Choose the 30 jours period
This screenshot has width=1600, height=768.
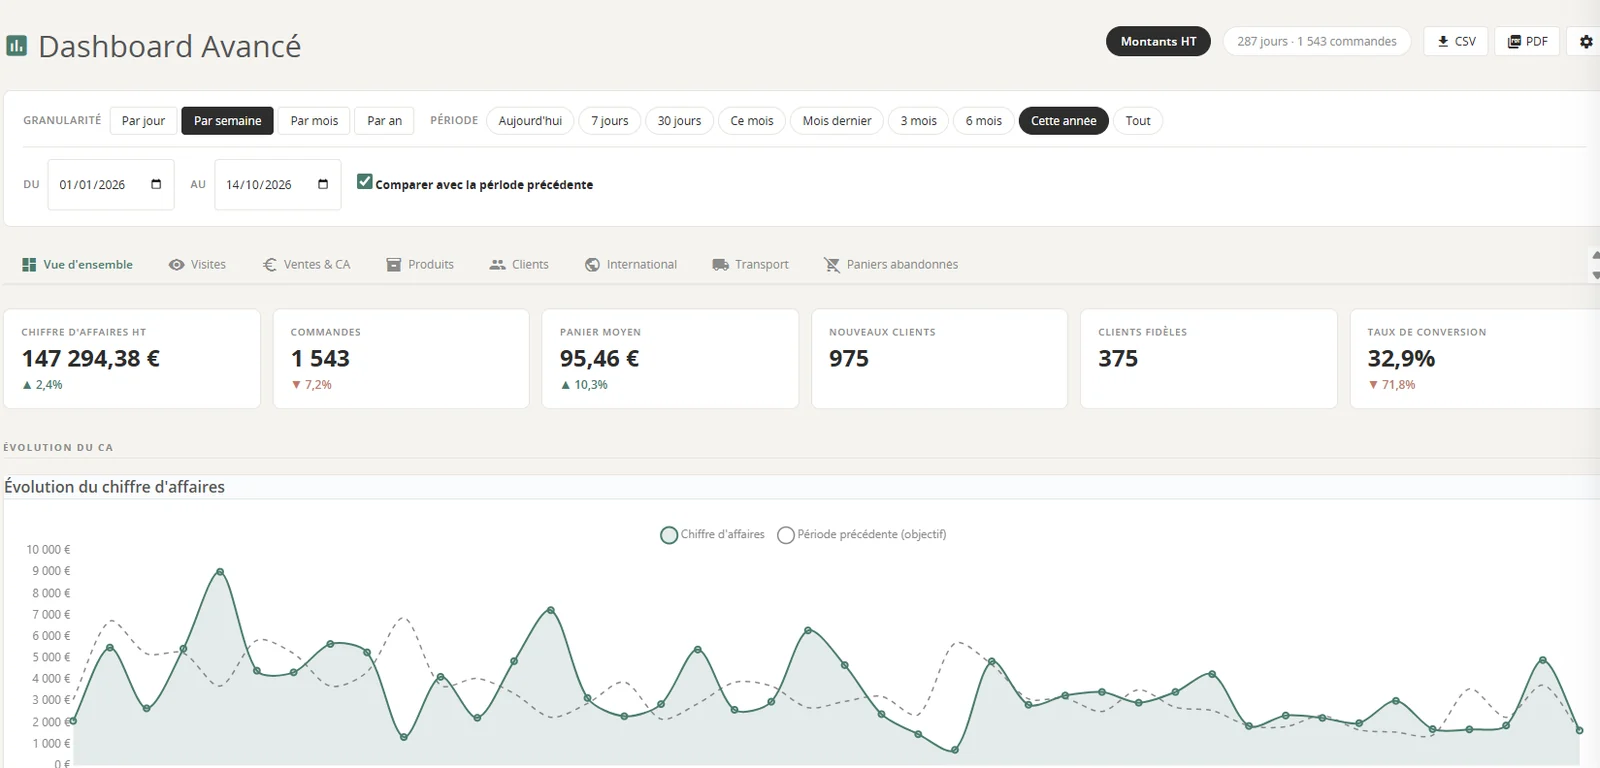pyautogui.click(x=679, y=121)
